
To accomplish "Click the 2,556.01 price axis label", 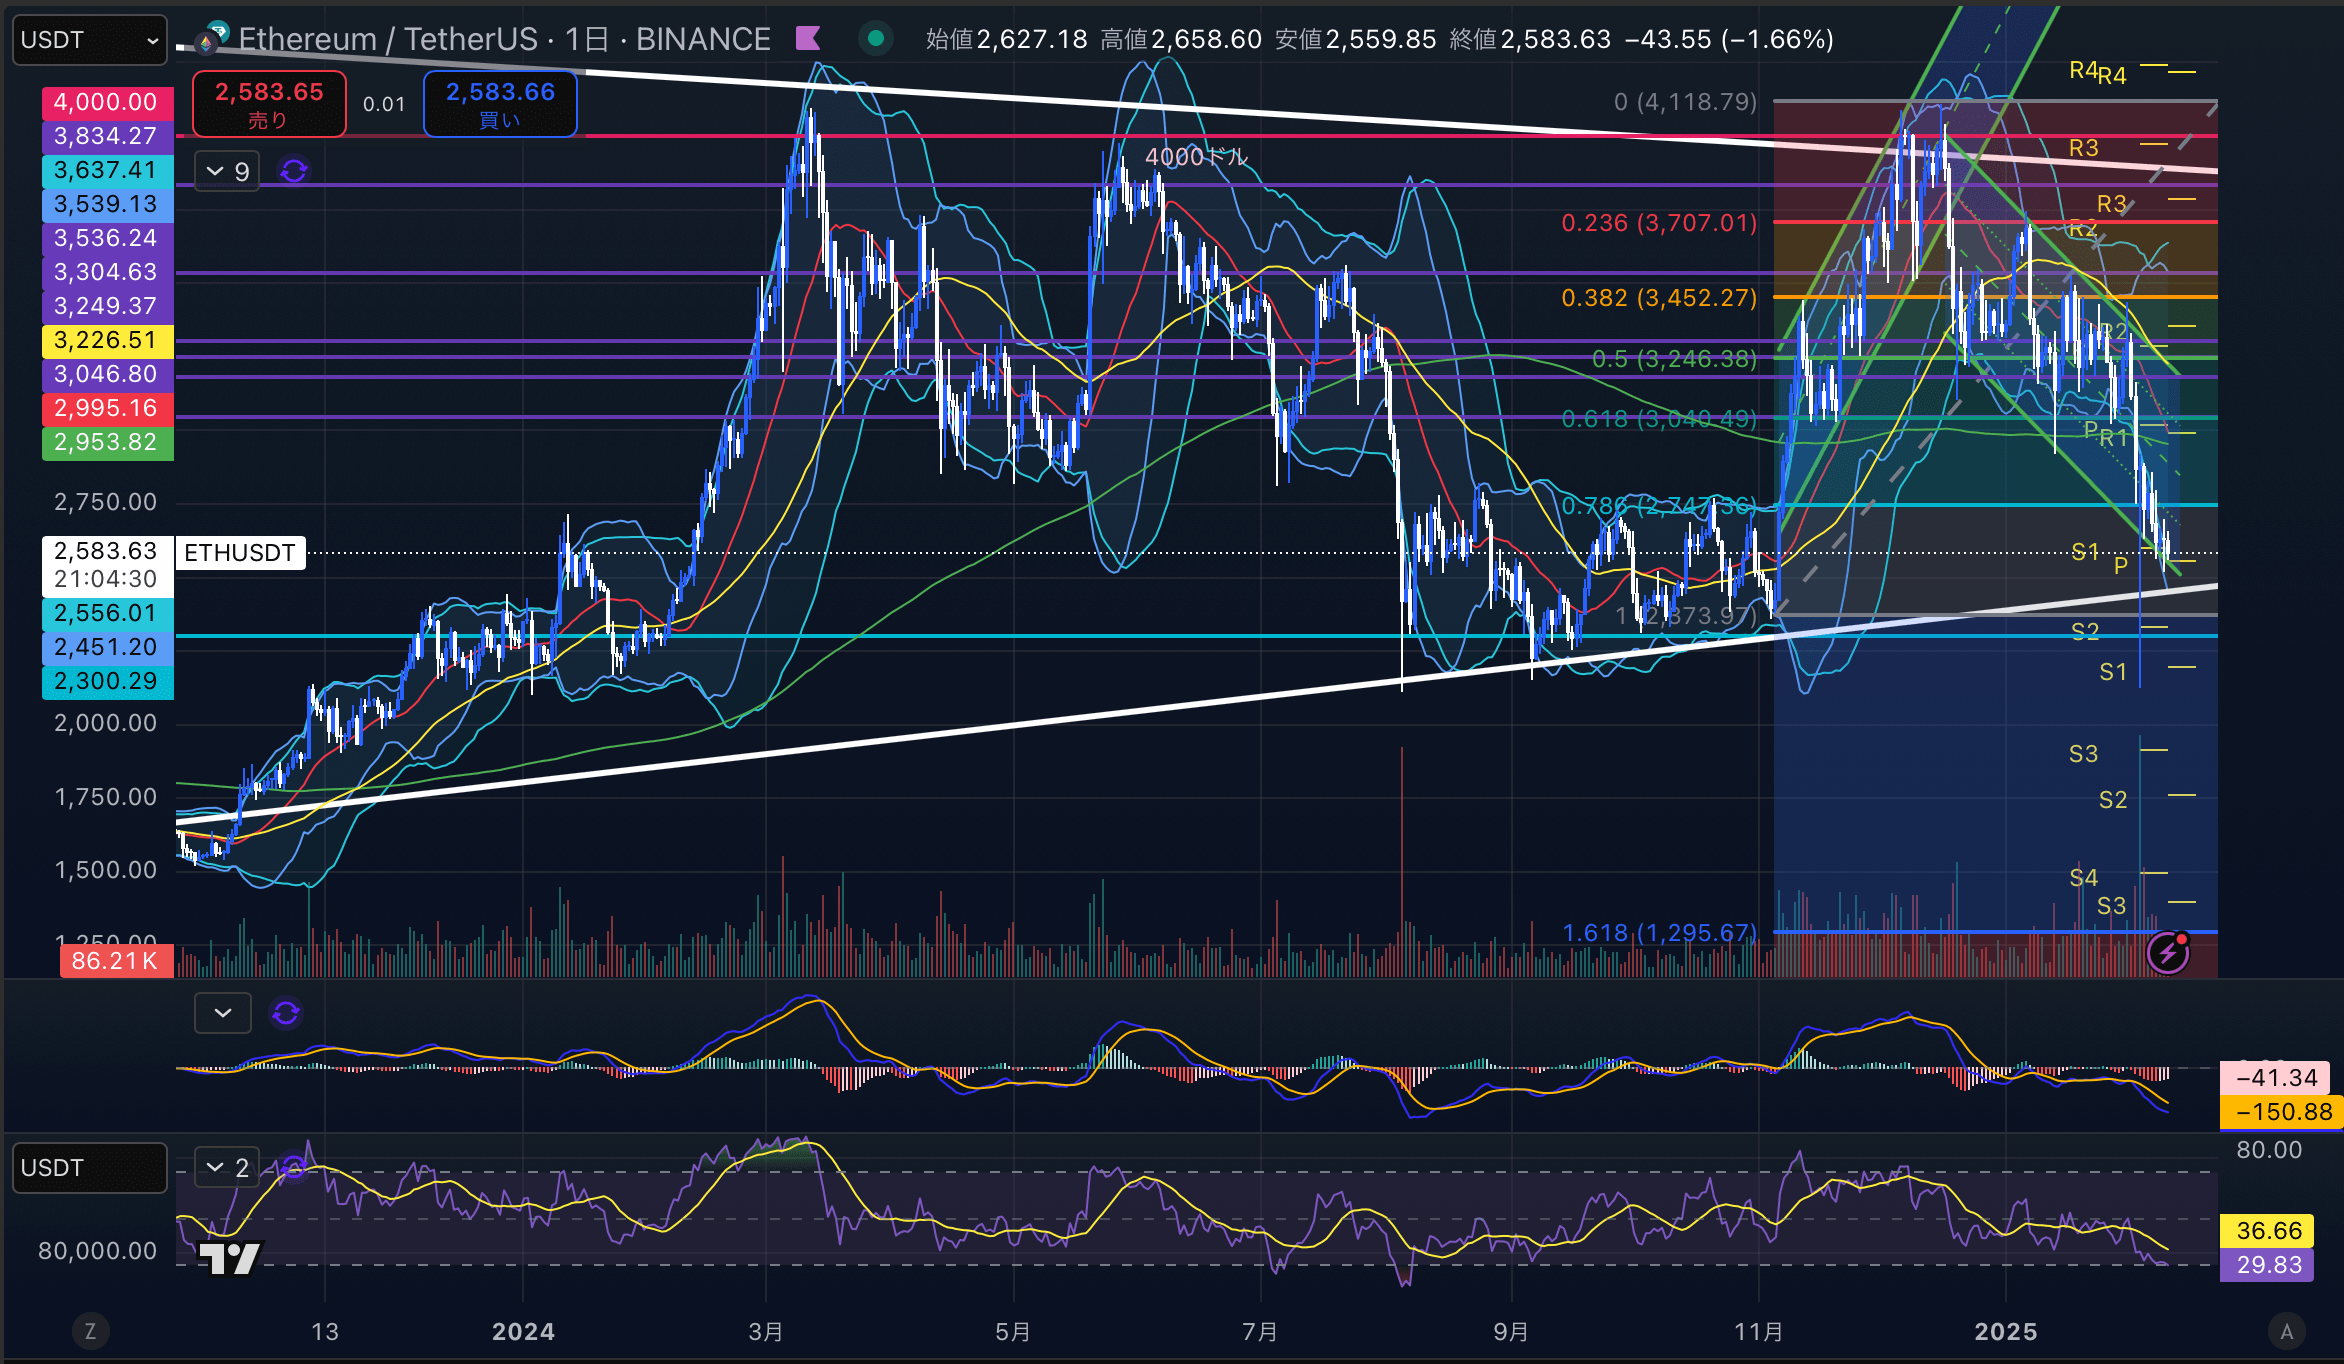I will tap(107, 613).
